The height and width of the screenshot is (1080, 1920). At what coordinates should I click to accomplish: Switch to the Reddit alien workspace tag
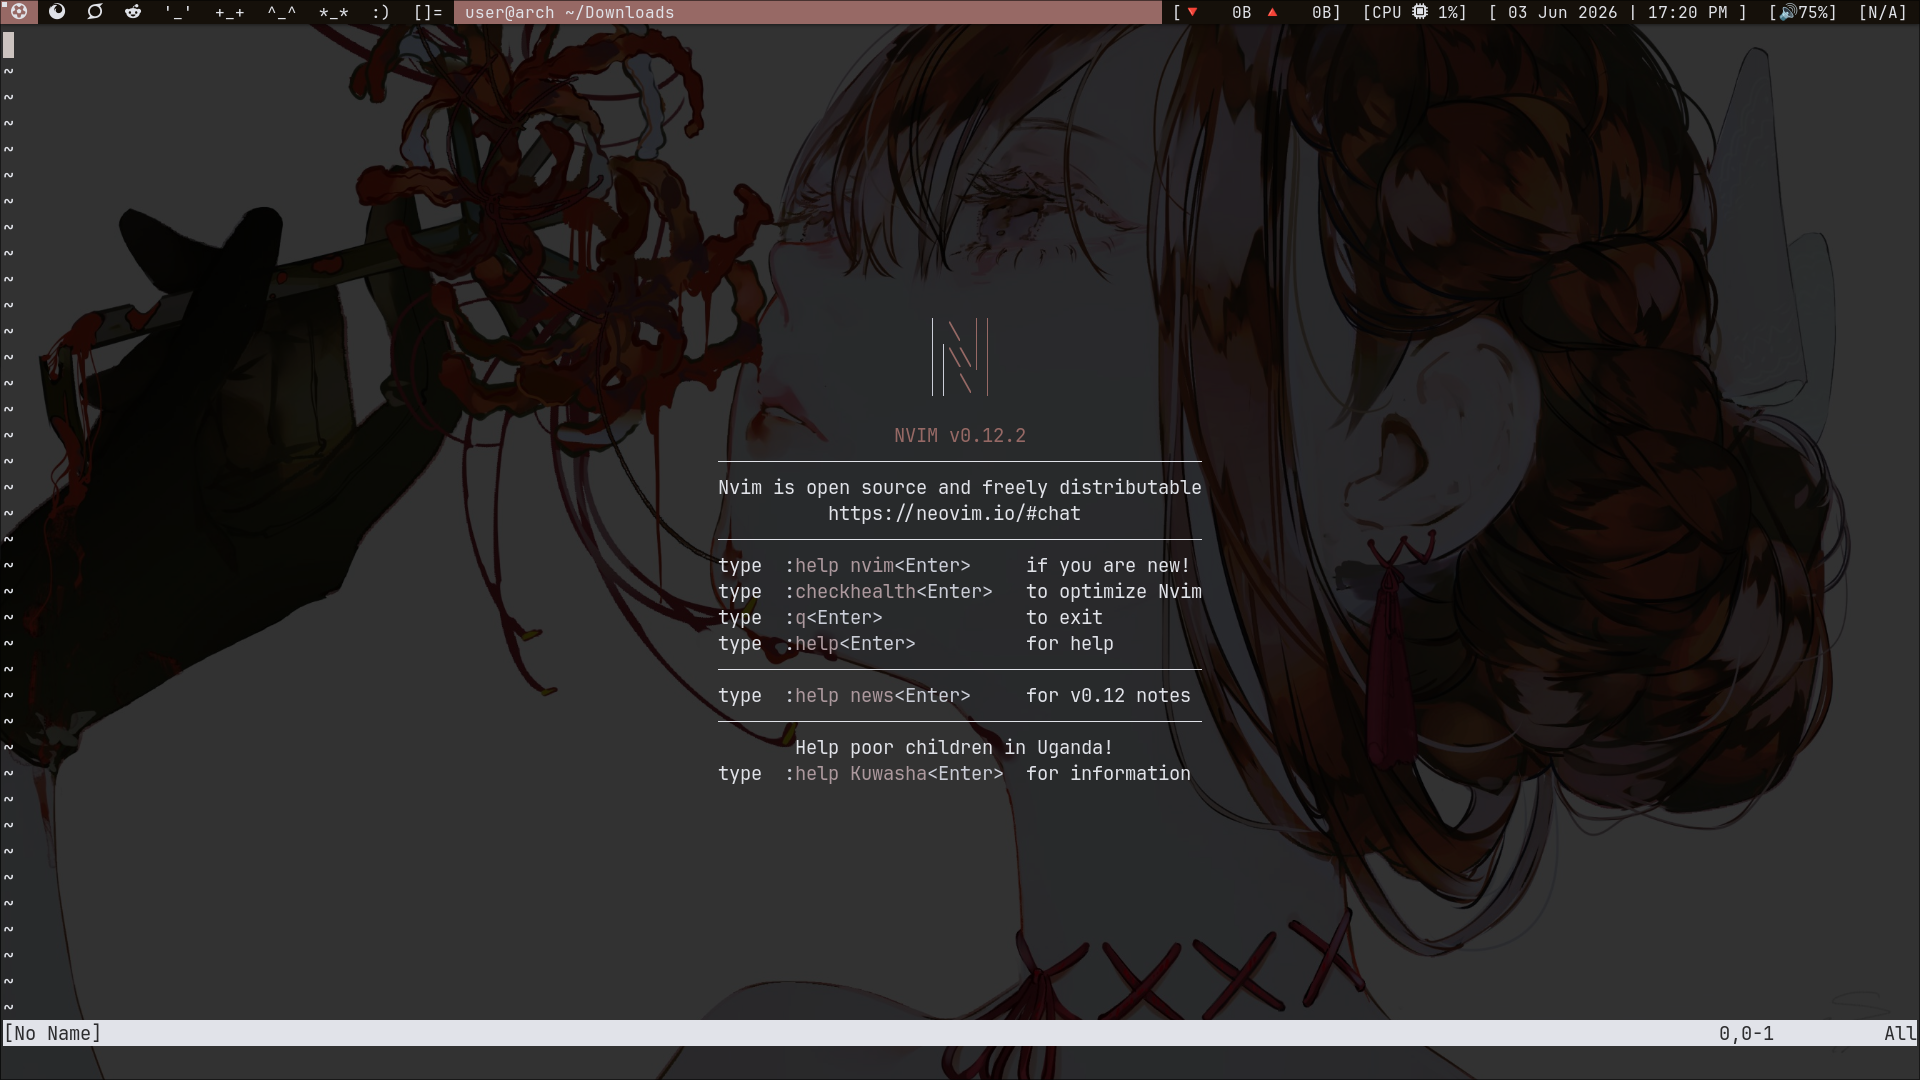pyautogui.click(x=133, y=12)
